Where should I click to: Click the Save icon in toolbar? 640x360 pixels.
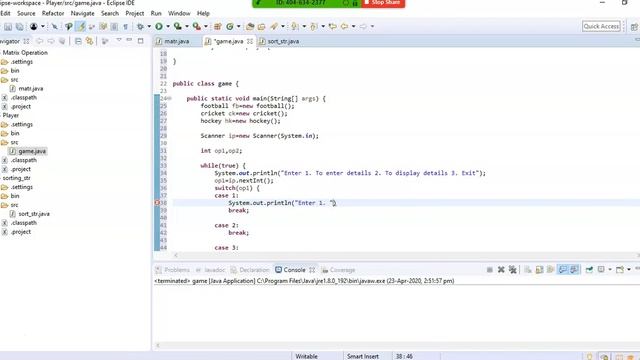click(8, 27)
